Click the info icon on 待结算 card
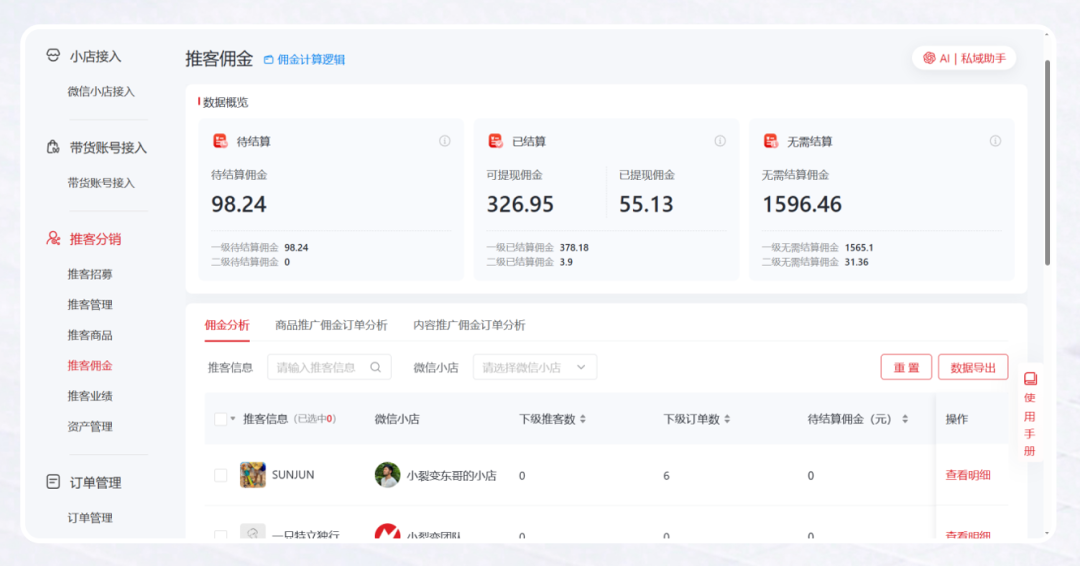Image resolution: width=1080 pixels, height=566 pixels. [445, 141]
